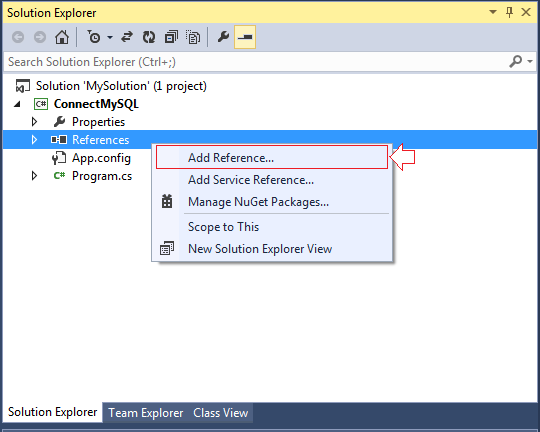This screenshot has width=540, height=432.
Task: Toggle auto hide pin icon
Action: coord(509,12)
